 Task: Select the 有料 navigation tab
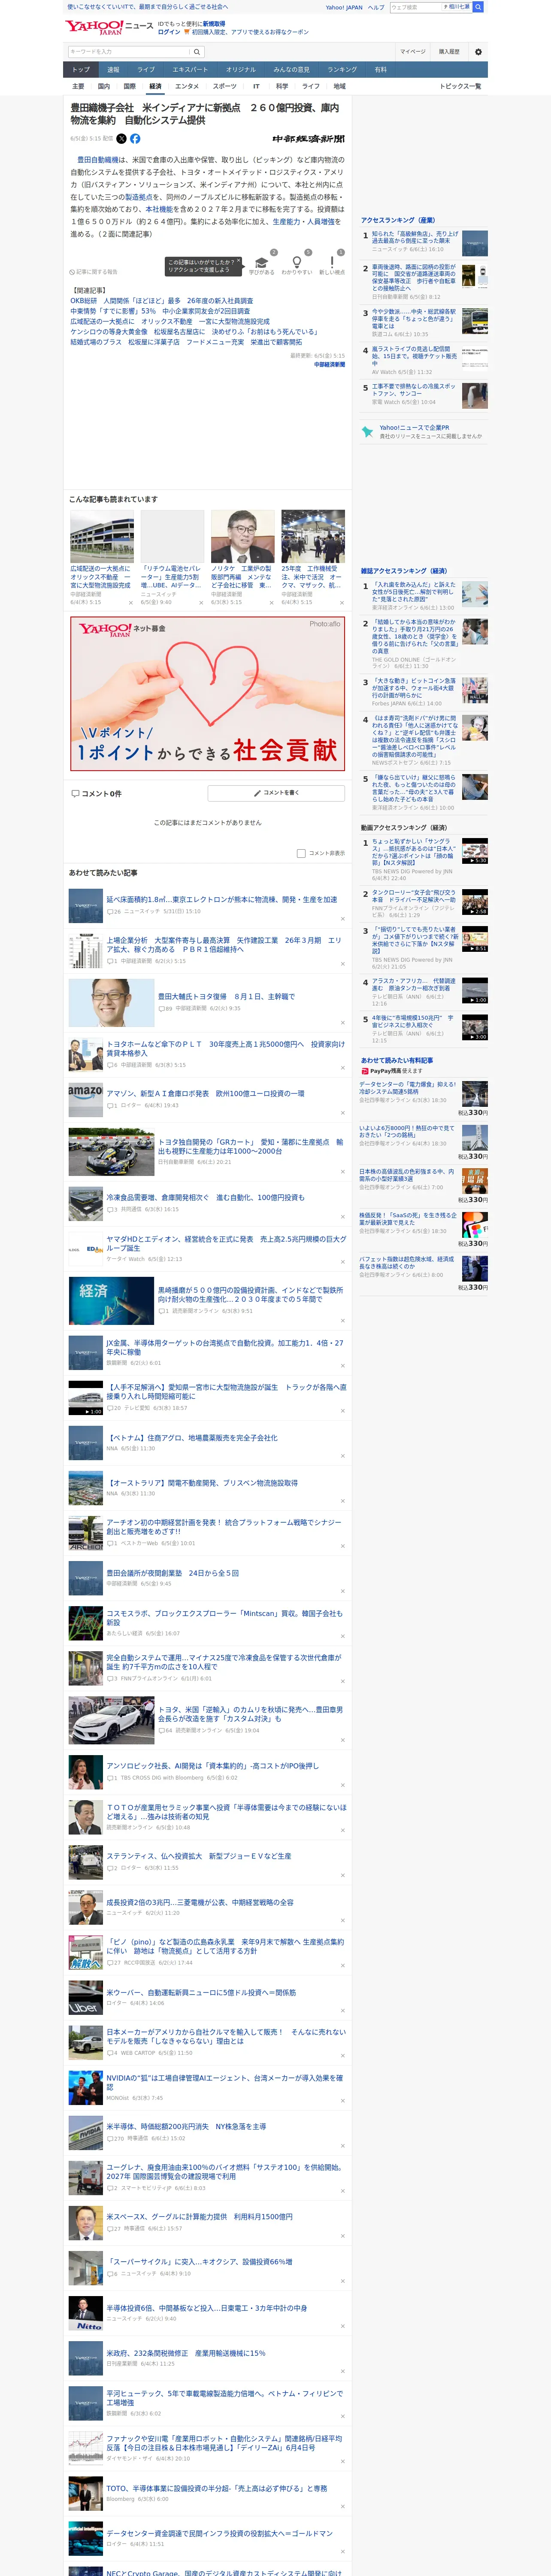(x=380, y=70)
